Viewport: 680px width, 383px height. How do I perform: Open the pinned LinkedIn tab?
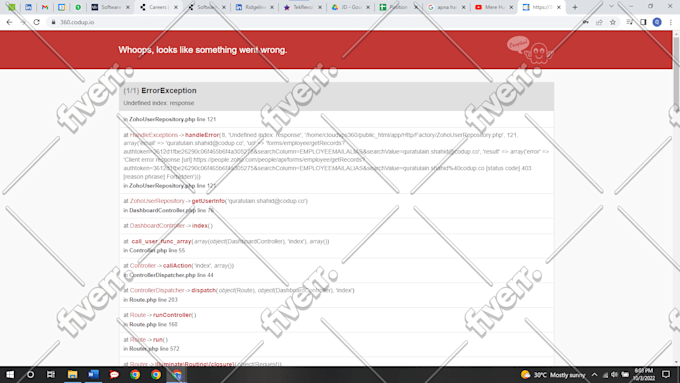point(28,7)
